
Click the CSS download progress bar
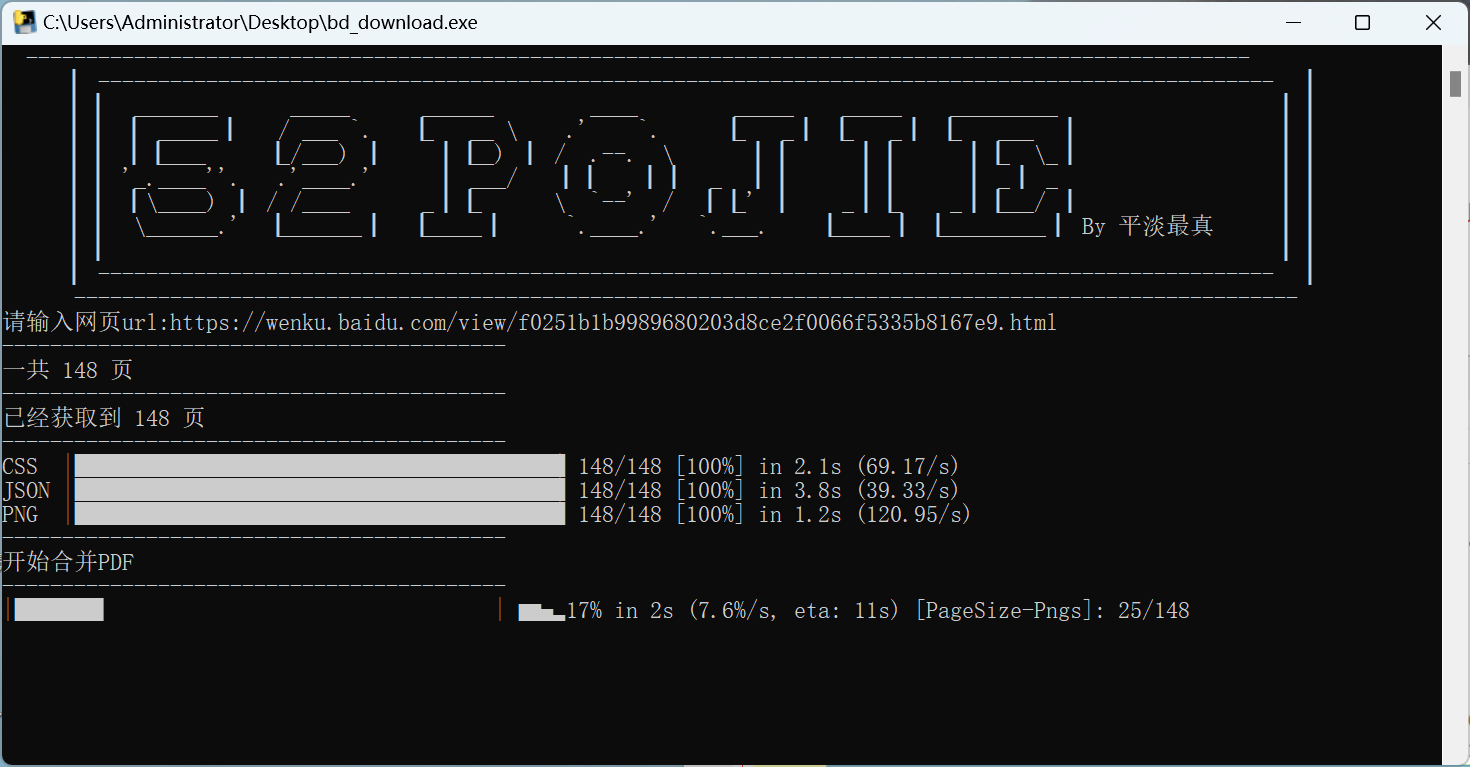(319, 466)
